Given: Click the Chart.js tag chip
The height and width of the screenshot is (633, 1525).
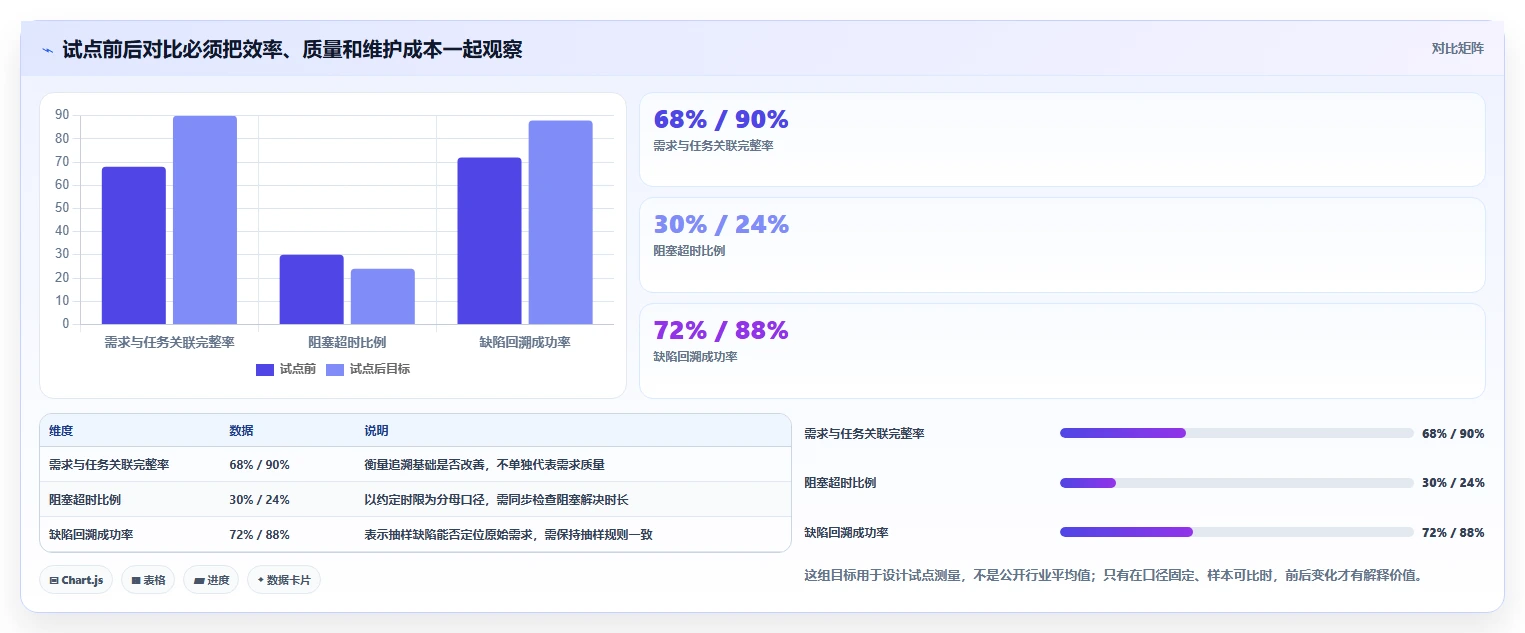Looking at the screenshot, I should pyautogui.click(x=76, y=580).
